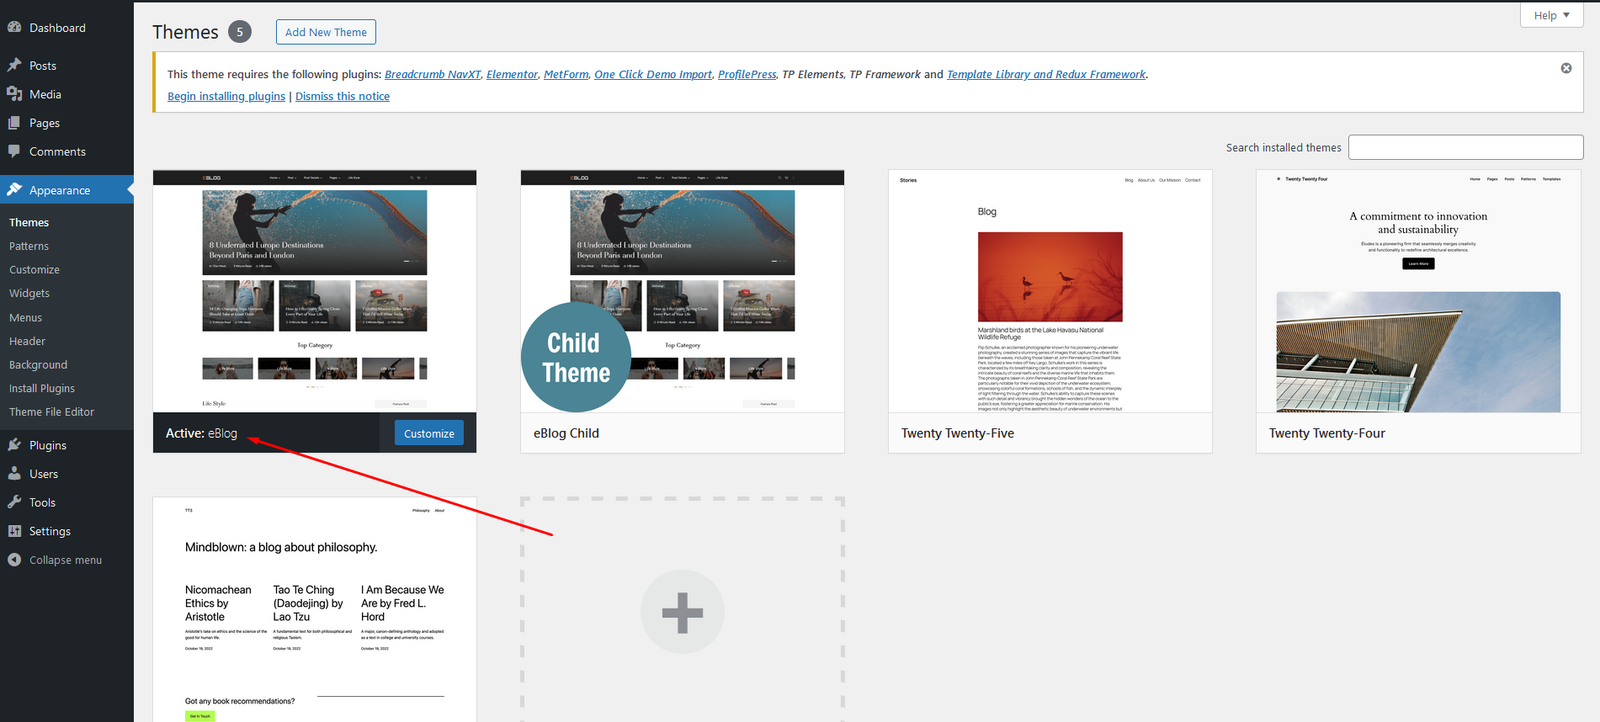Click the Users person icon
The height and width of the screenshot is (722, 1600).
tap(14, 474)
